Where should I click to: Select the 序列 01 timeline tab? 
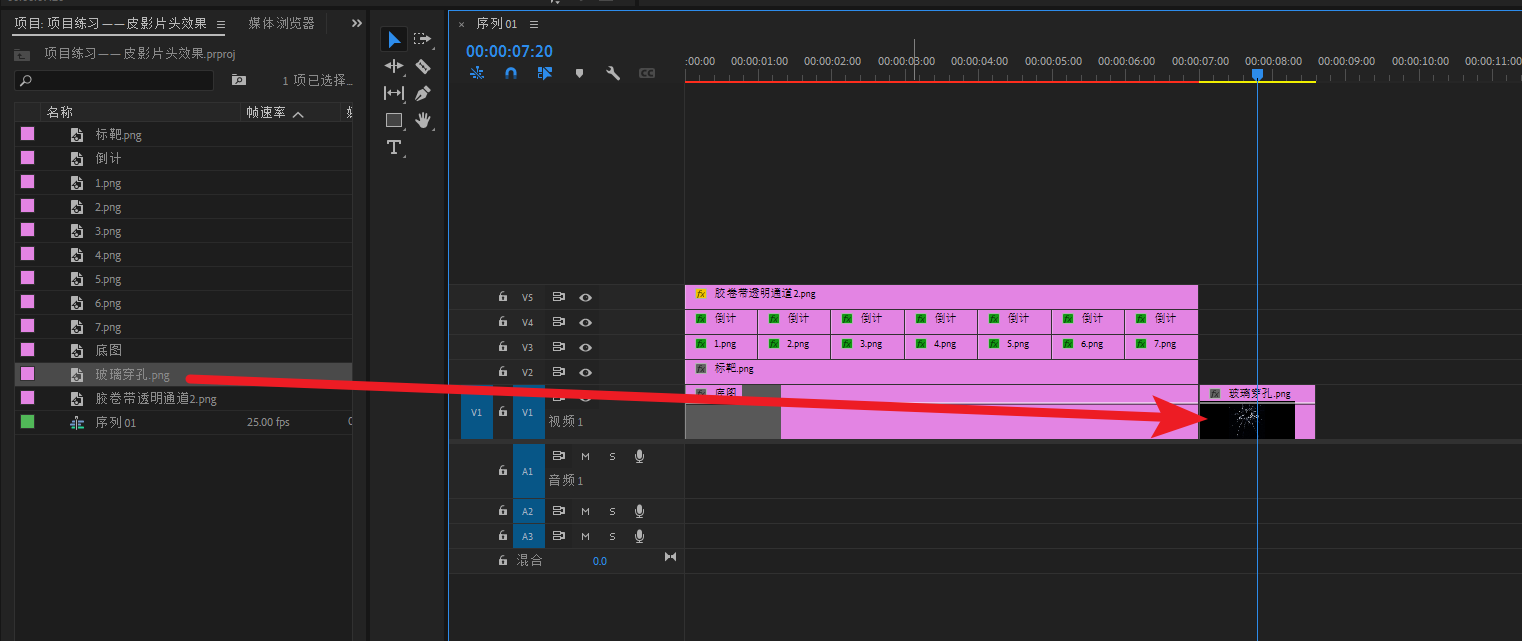coord(496,24)
